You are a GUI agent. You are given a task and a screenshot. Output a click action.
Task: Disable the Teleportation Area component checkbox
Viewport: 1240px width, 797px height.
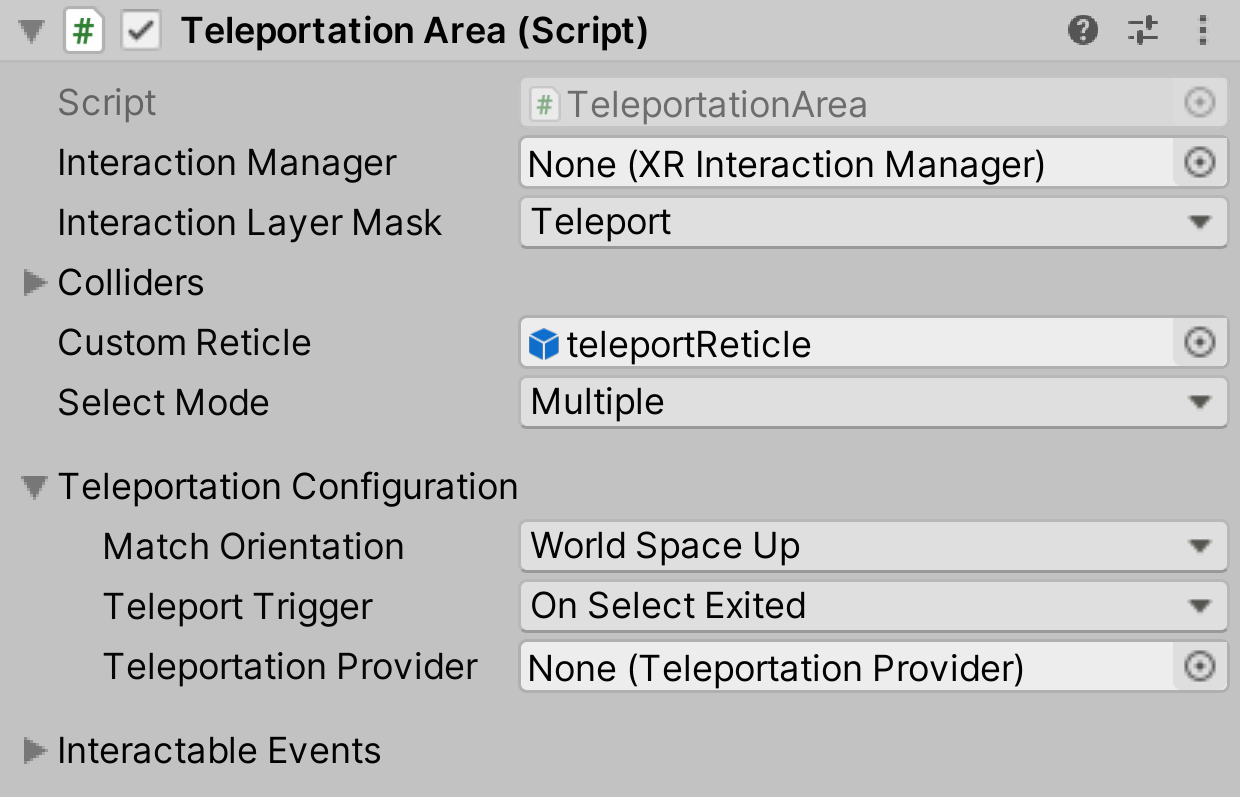141,30
